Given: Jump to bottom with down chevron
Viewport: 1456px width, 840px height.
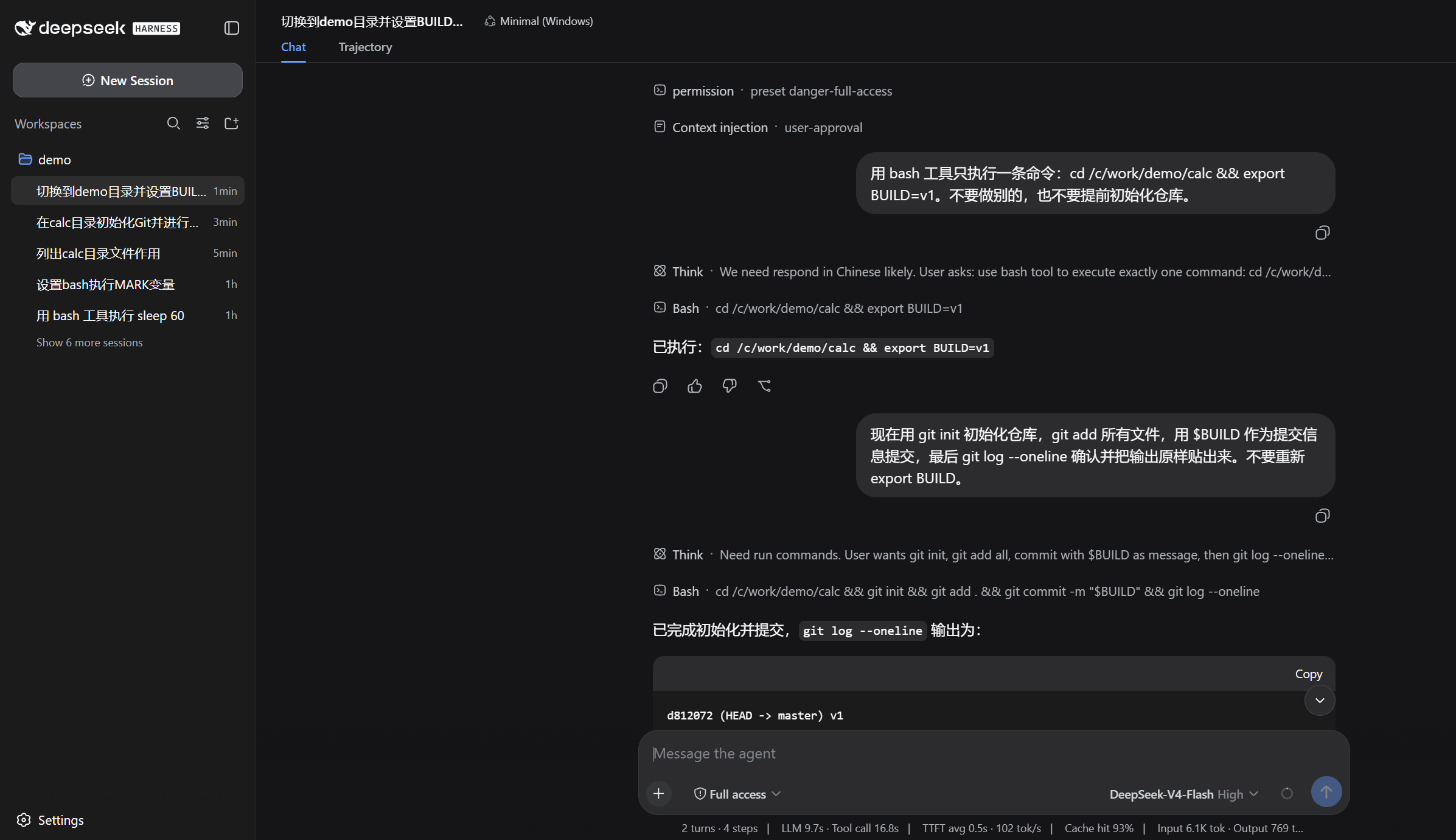Looking at the screenshot, I should pyautogui.click(x=1320, y=700).
